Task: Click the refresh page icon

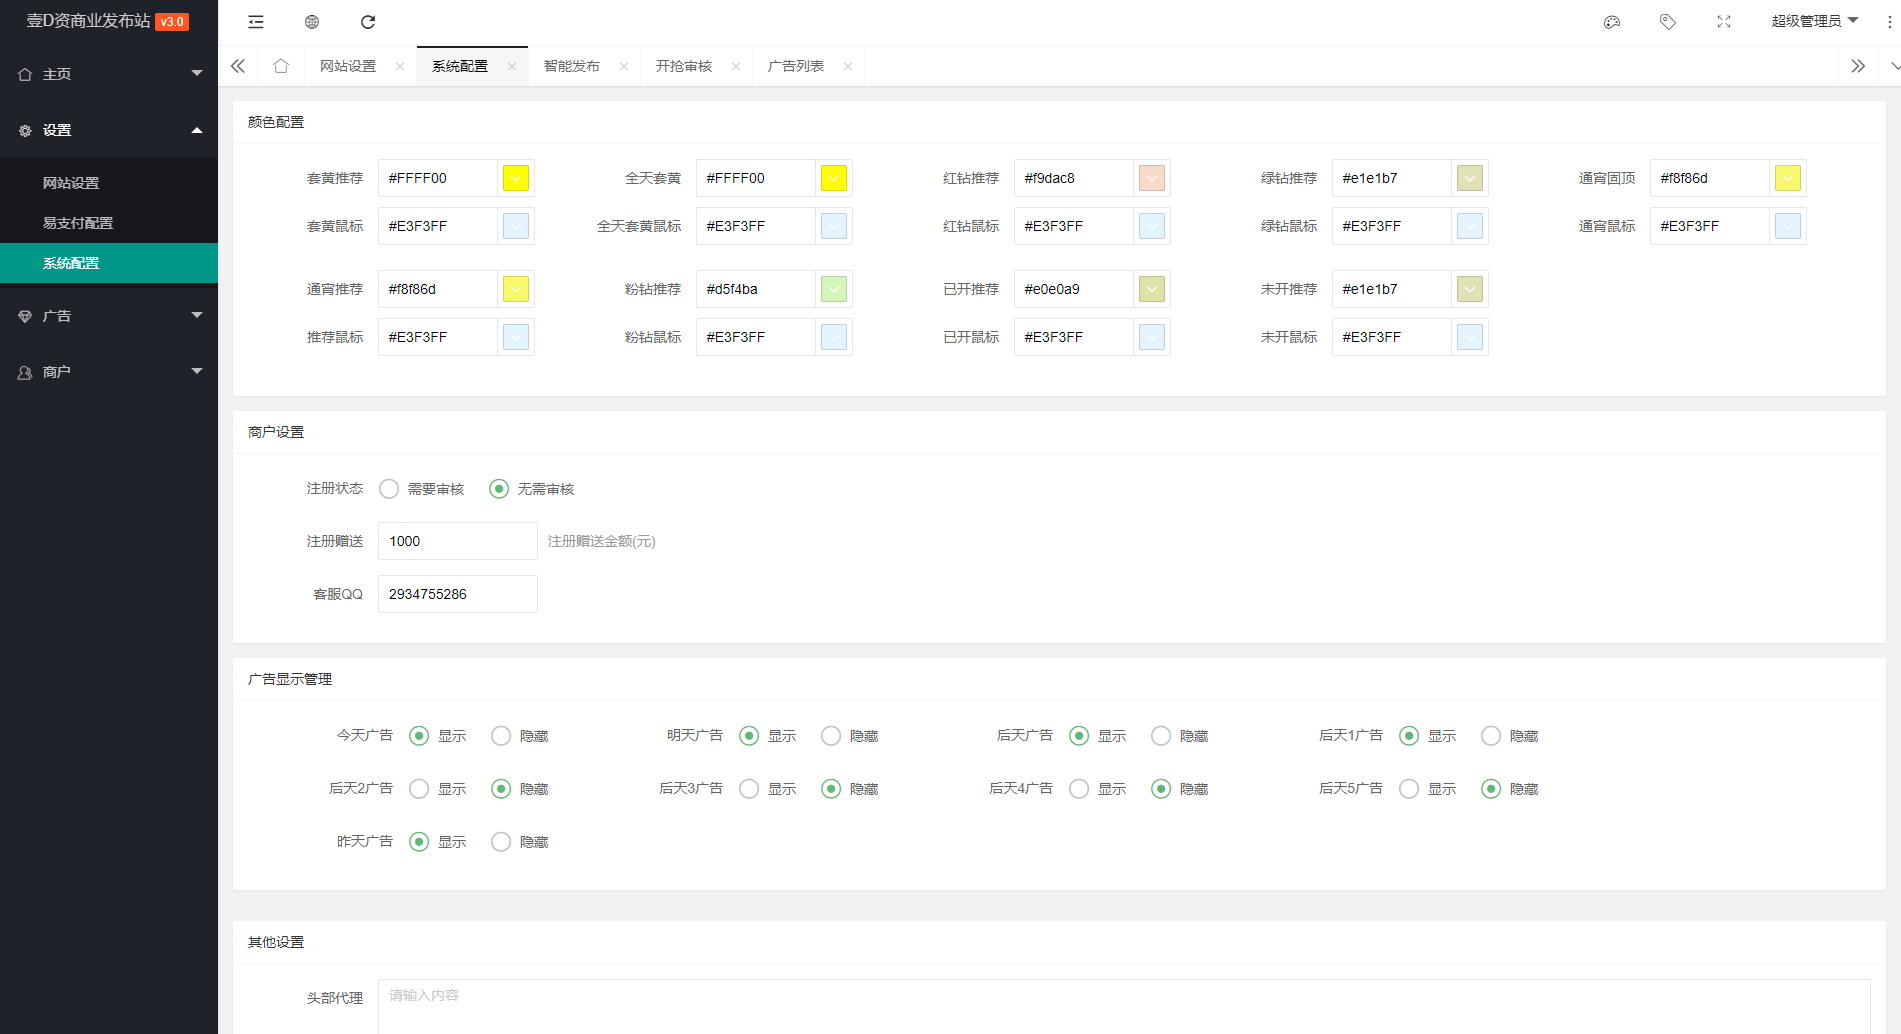Action: [368, 22]
